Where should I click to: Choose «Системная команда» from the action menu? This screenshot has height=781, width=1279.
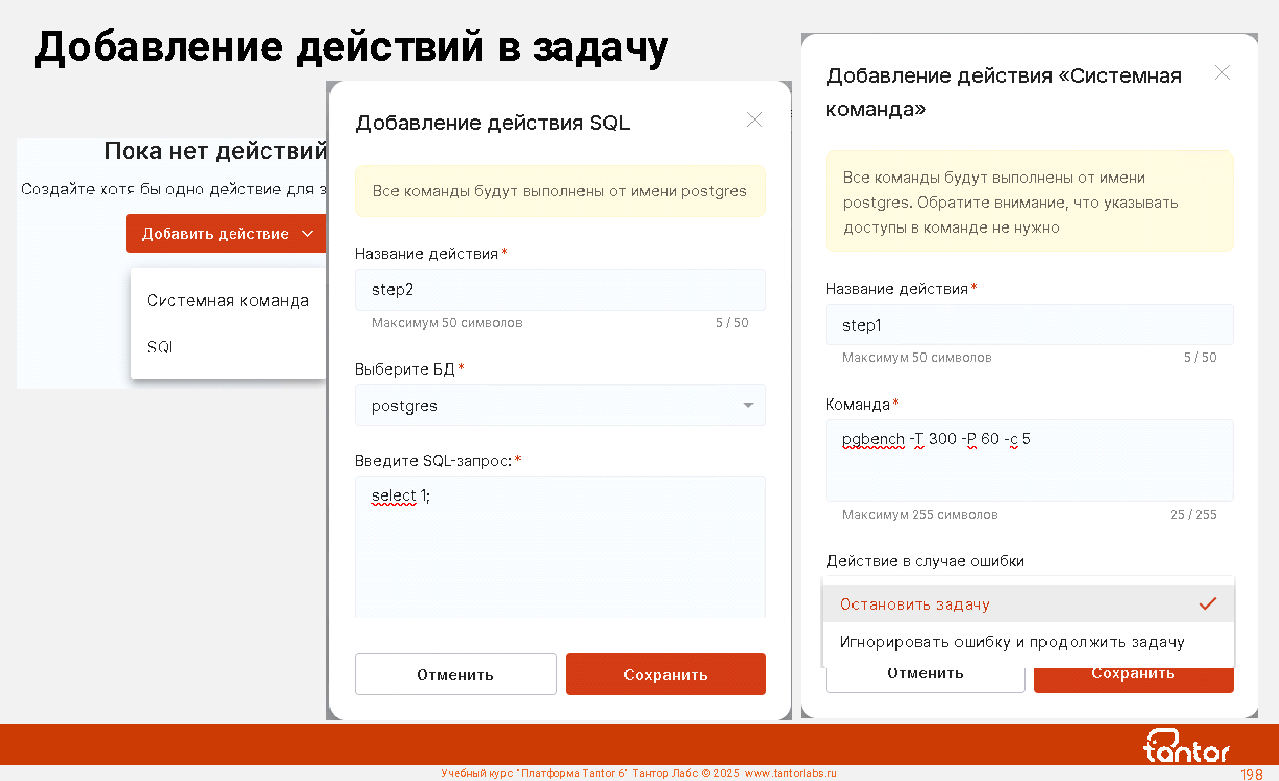(228, 300)
